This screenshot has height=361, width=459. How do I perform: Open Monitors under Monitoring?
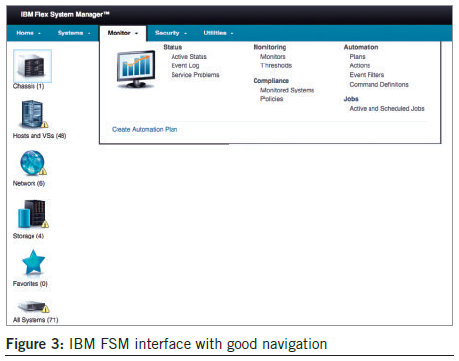273,57
